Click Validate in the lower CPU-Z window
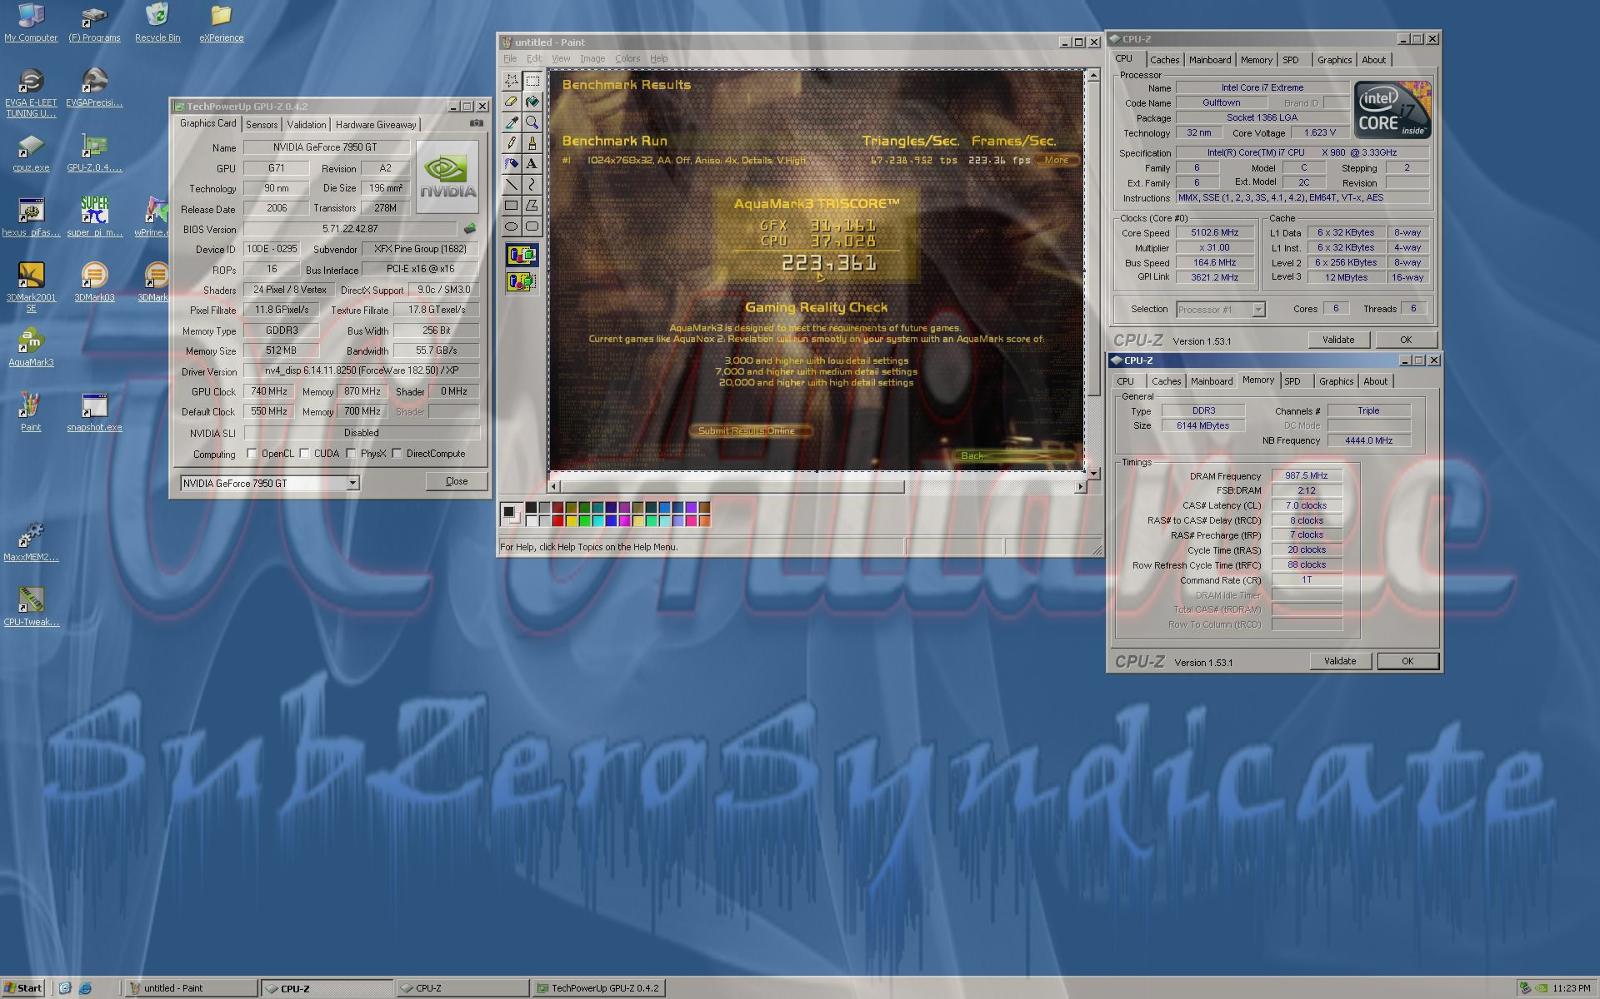The height and width of the screenshot is (999, 1600). [1340, 661]
